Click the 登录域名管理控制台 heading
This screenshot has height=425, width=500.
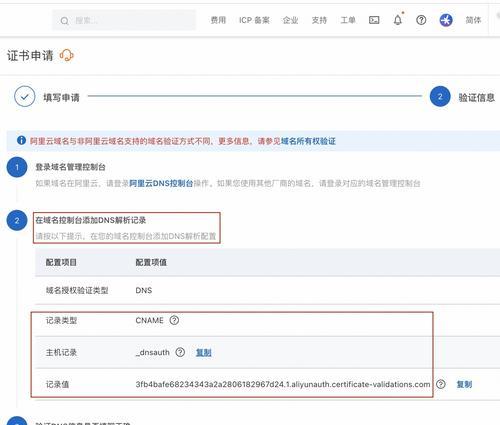click(x=70, y=167)
